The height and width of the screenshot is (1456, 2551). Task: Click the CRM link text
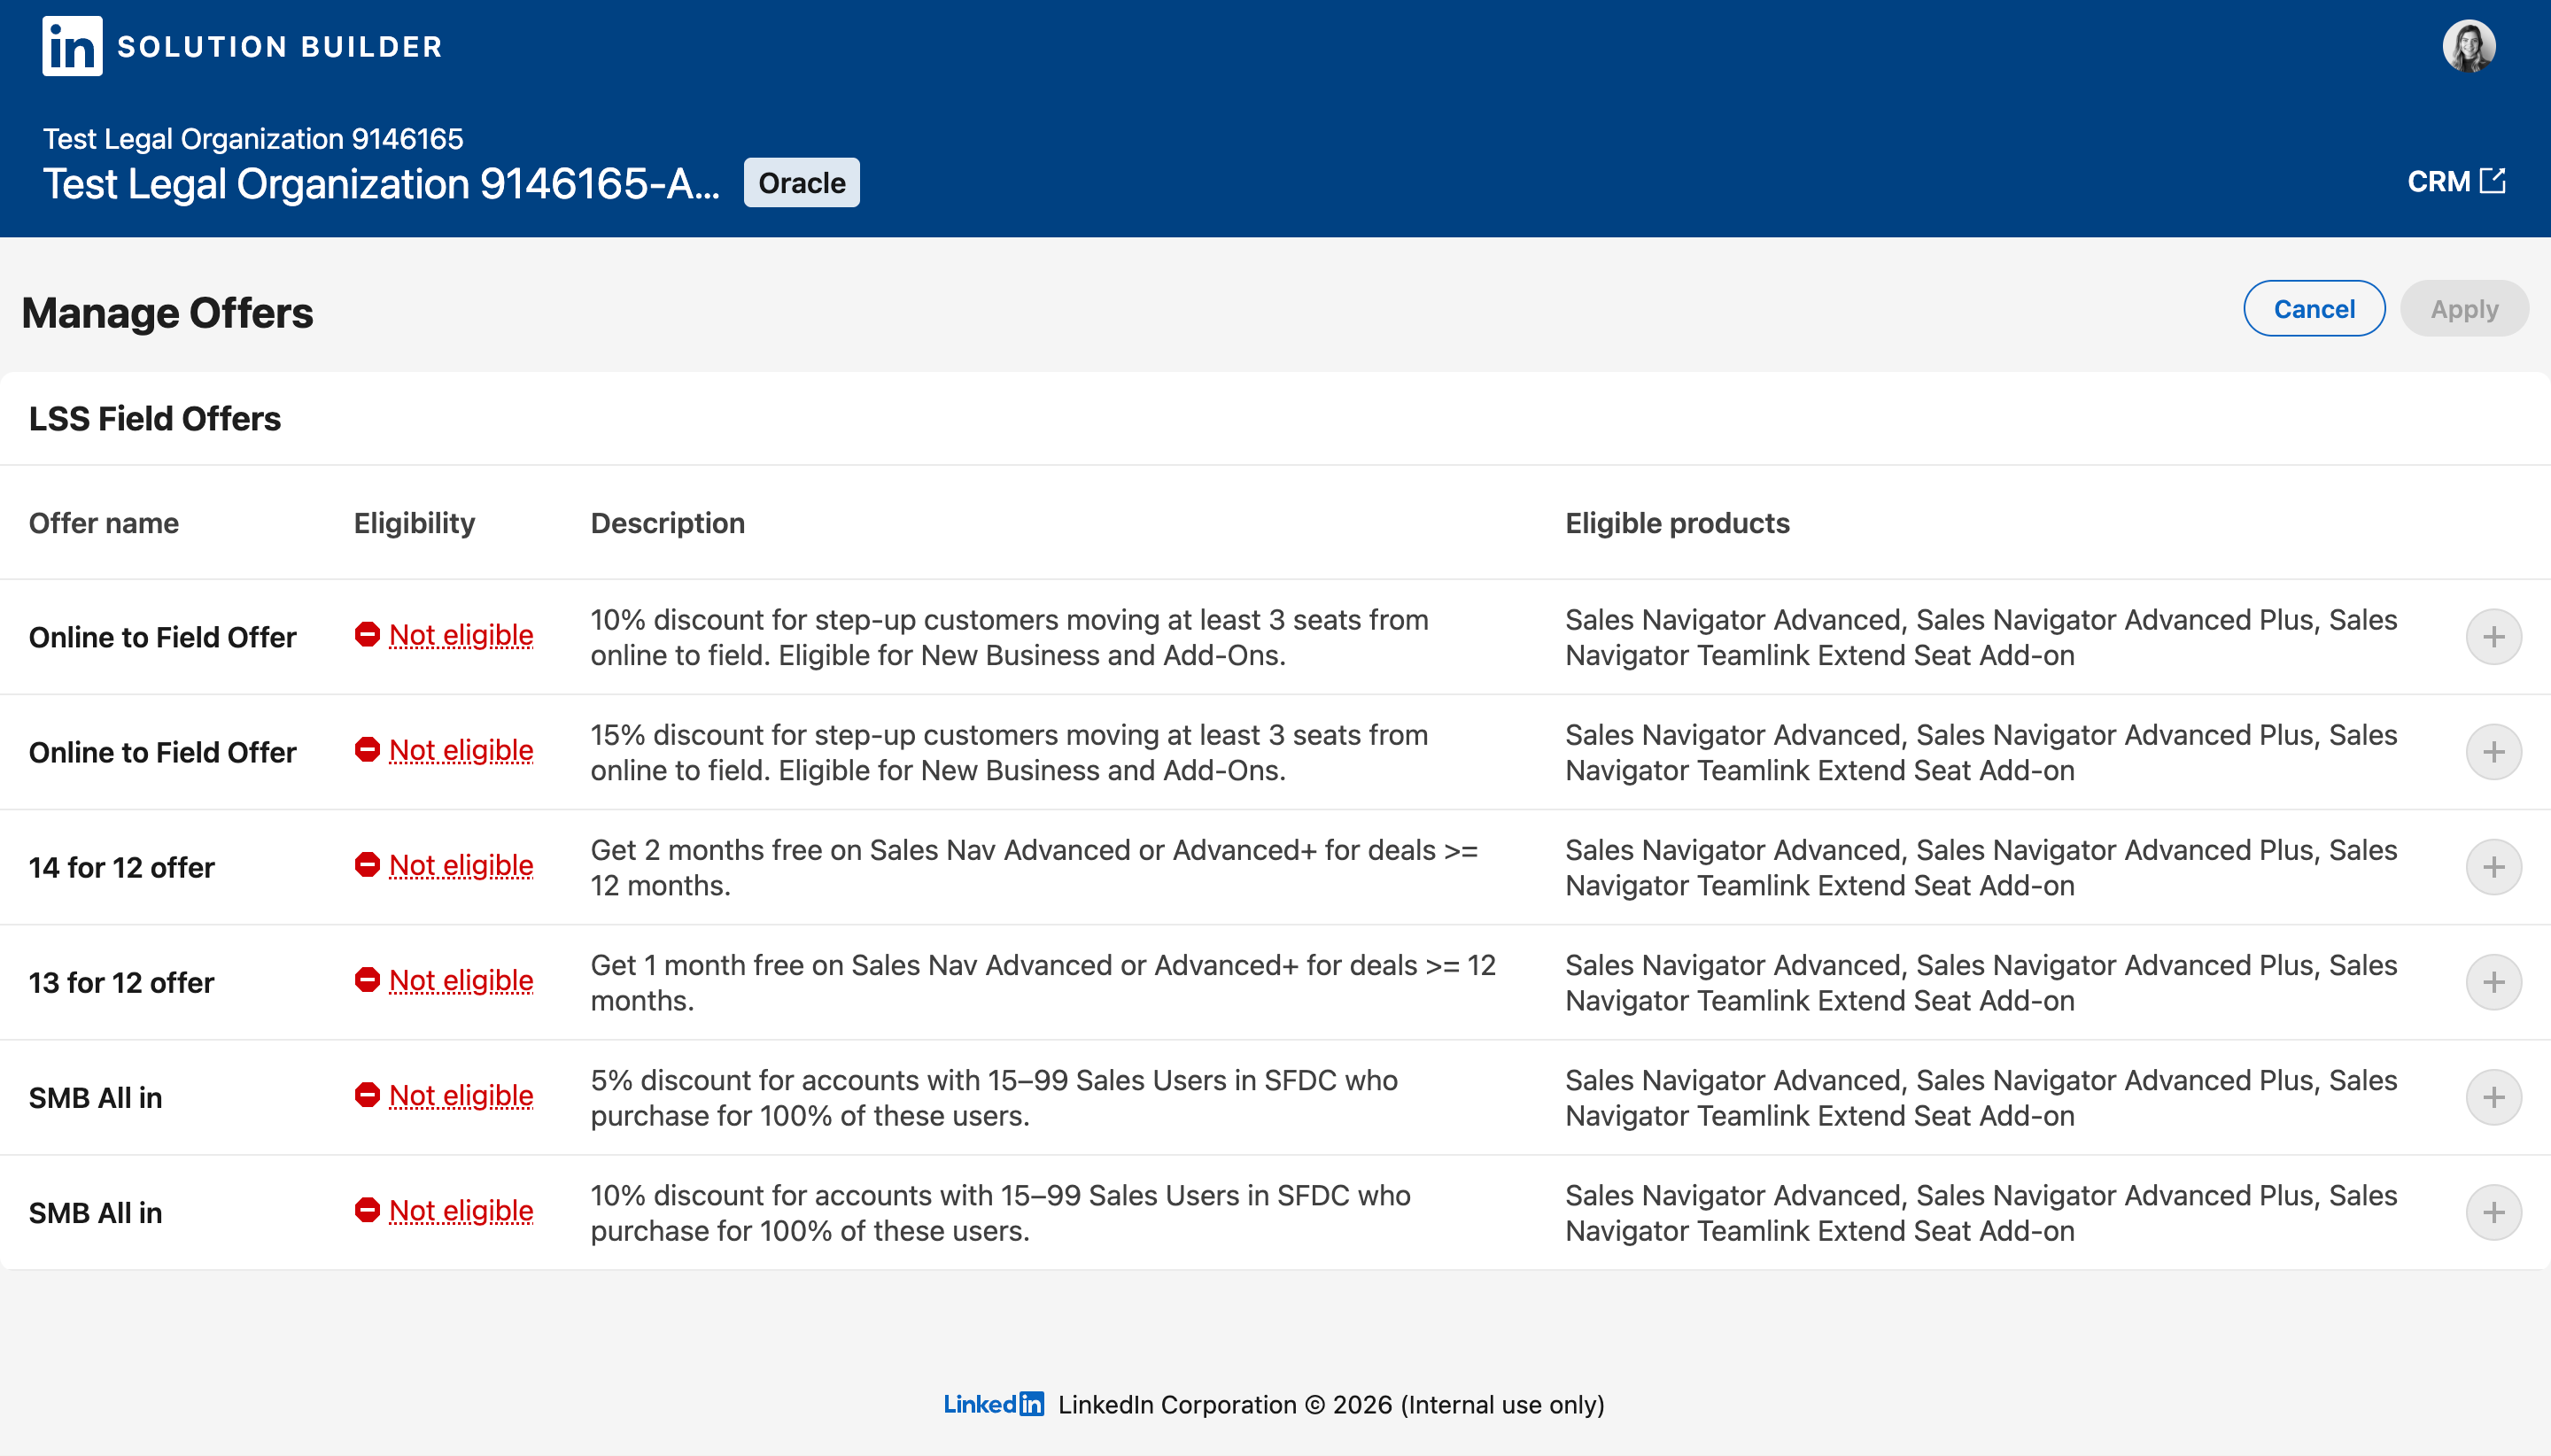[x=2438, y=182]
